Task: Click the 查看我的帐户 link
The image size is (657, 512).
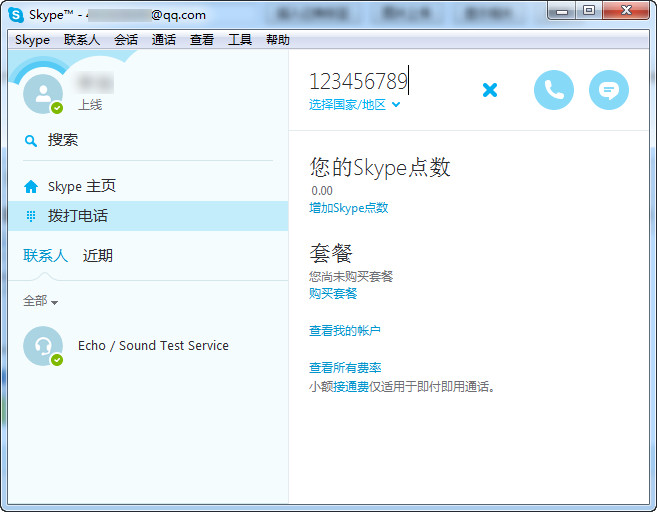Action: pyautogui.click(x=345, y=331)
